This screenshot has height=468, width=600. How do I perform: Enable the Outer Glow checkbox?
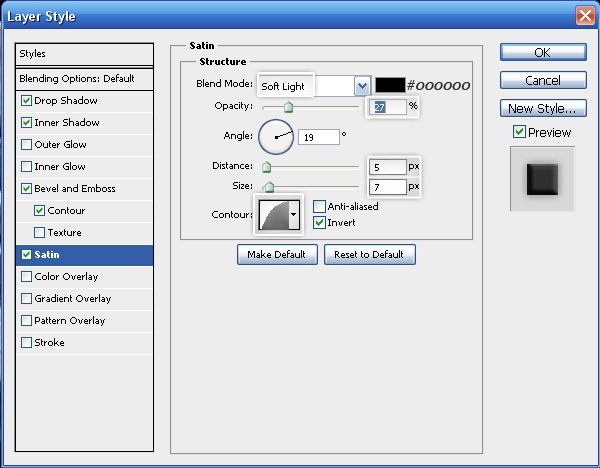[26, 145]
